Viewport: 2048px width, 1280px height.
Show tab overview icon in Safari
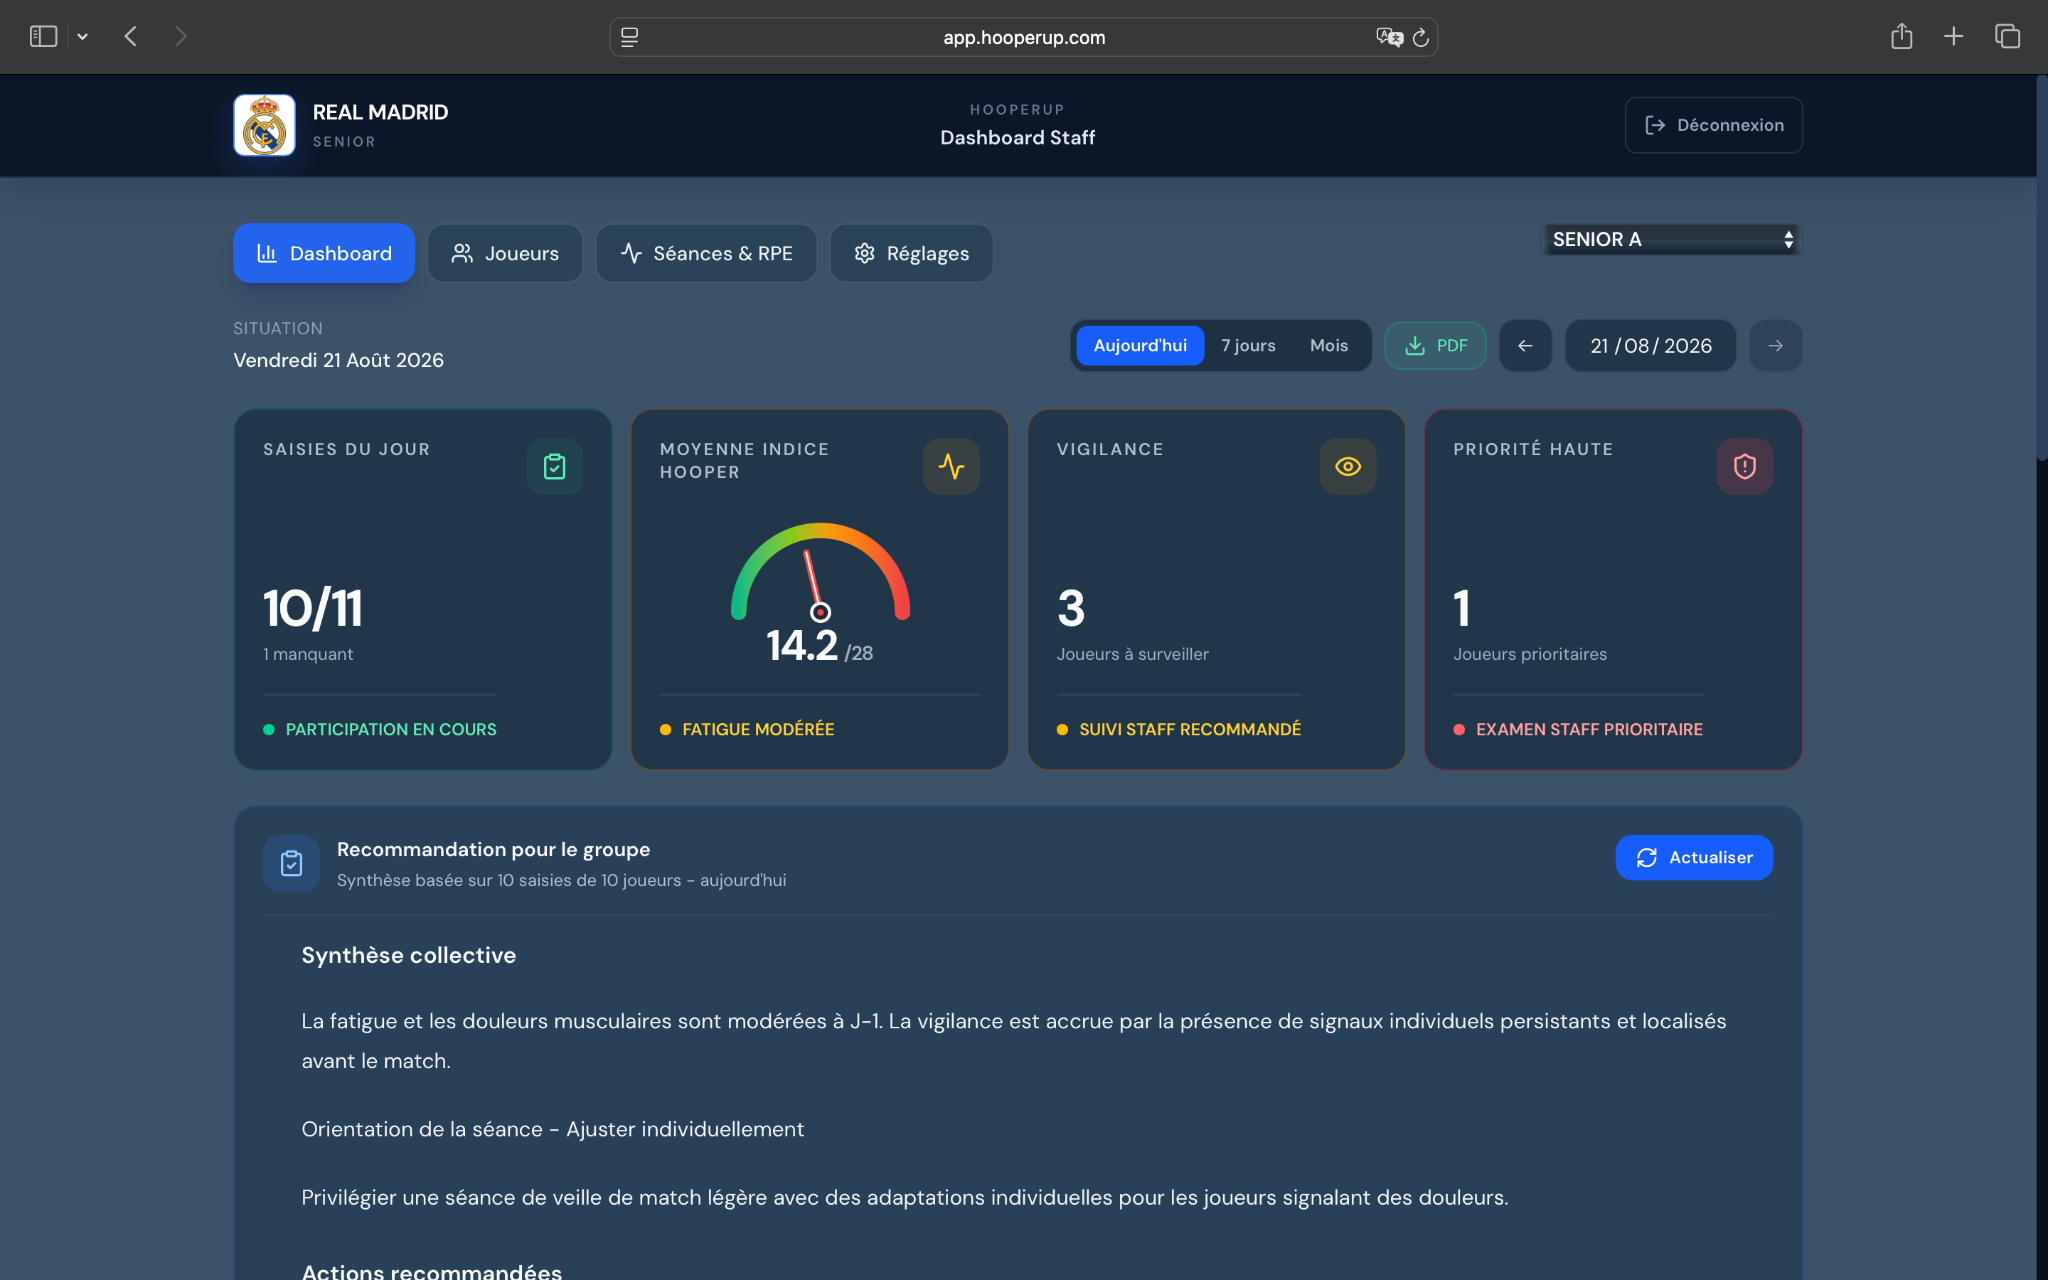(x=2007, y=37)
